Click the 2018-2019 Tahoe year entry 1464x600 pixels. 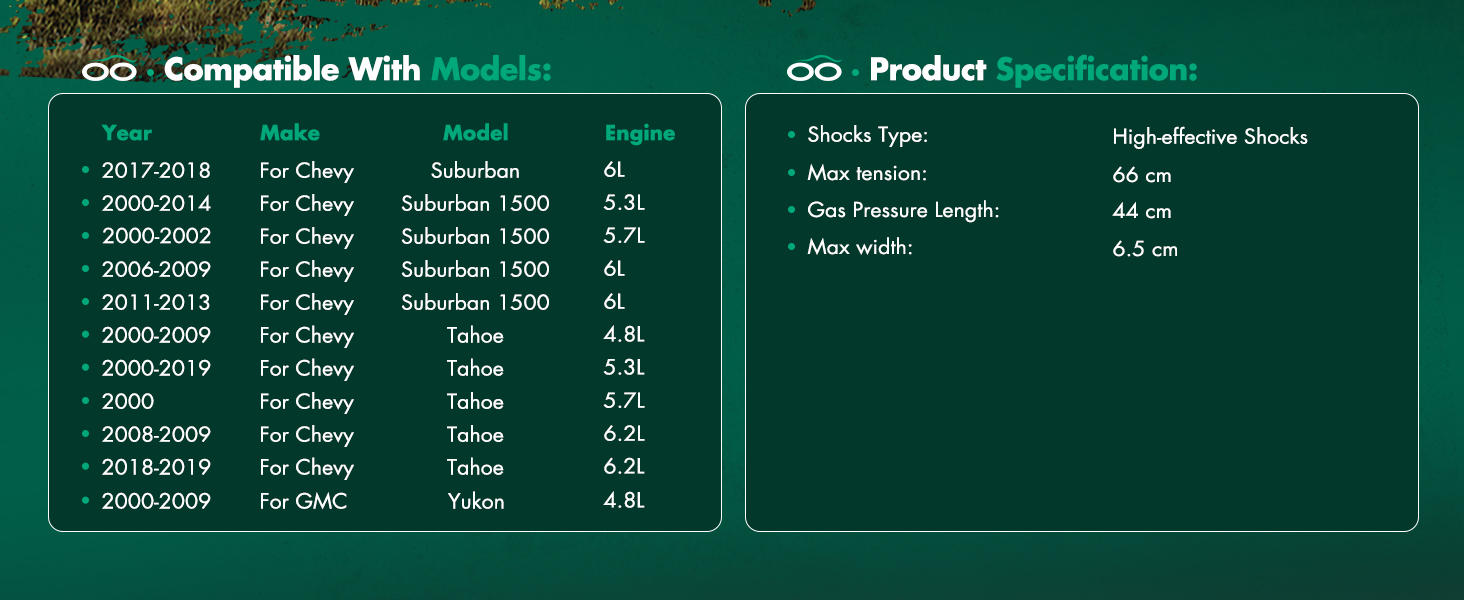156,468
